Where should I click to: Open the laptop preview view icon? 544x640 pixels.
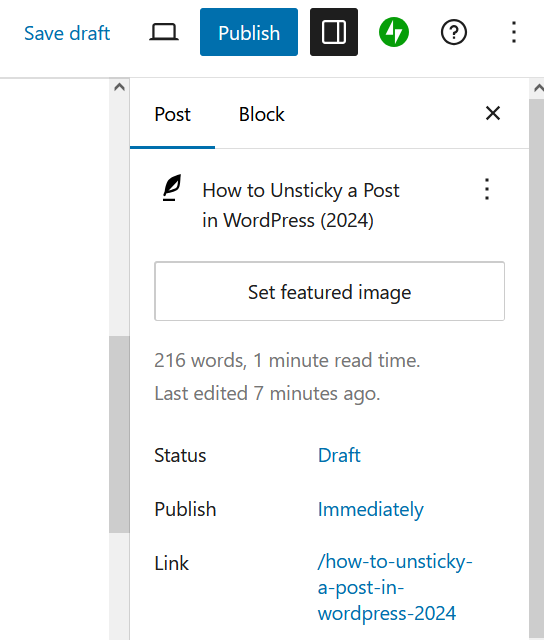[x=164, y=32]
